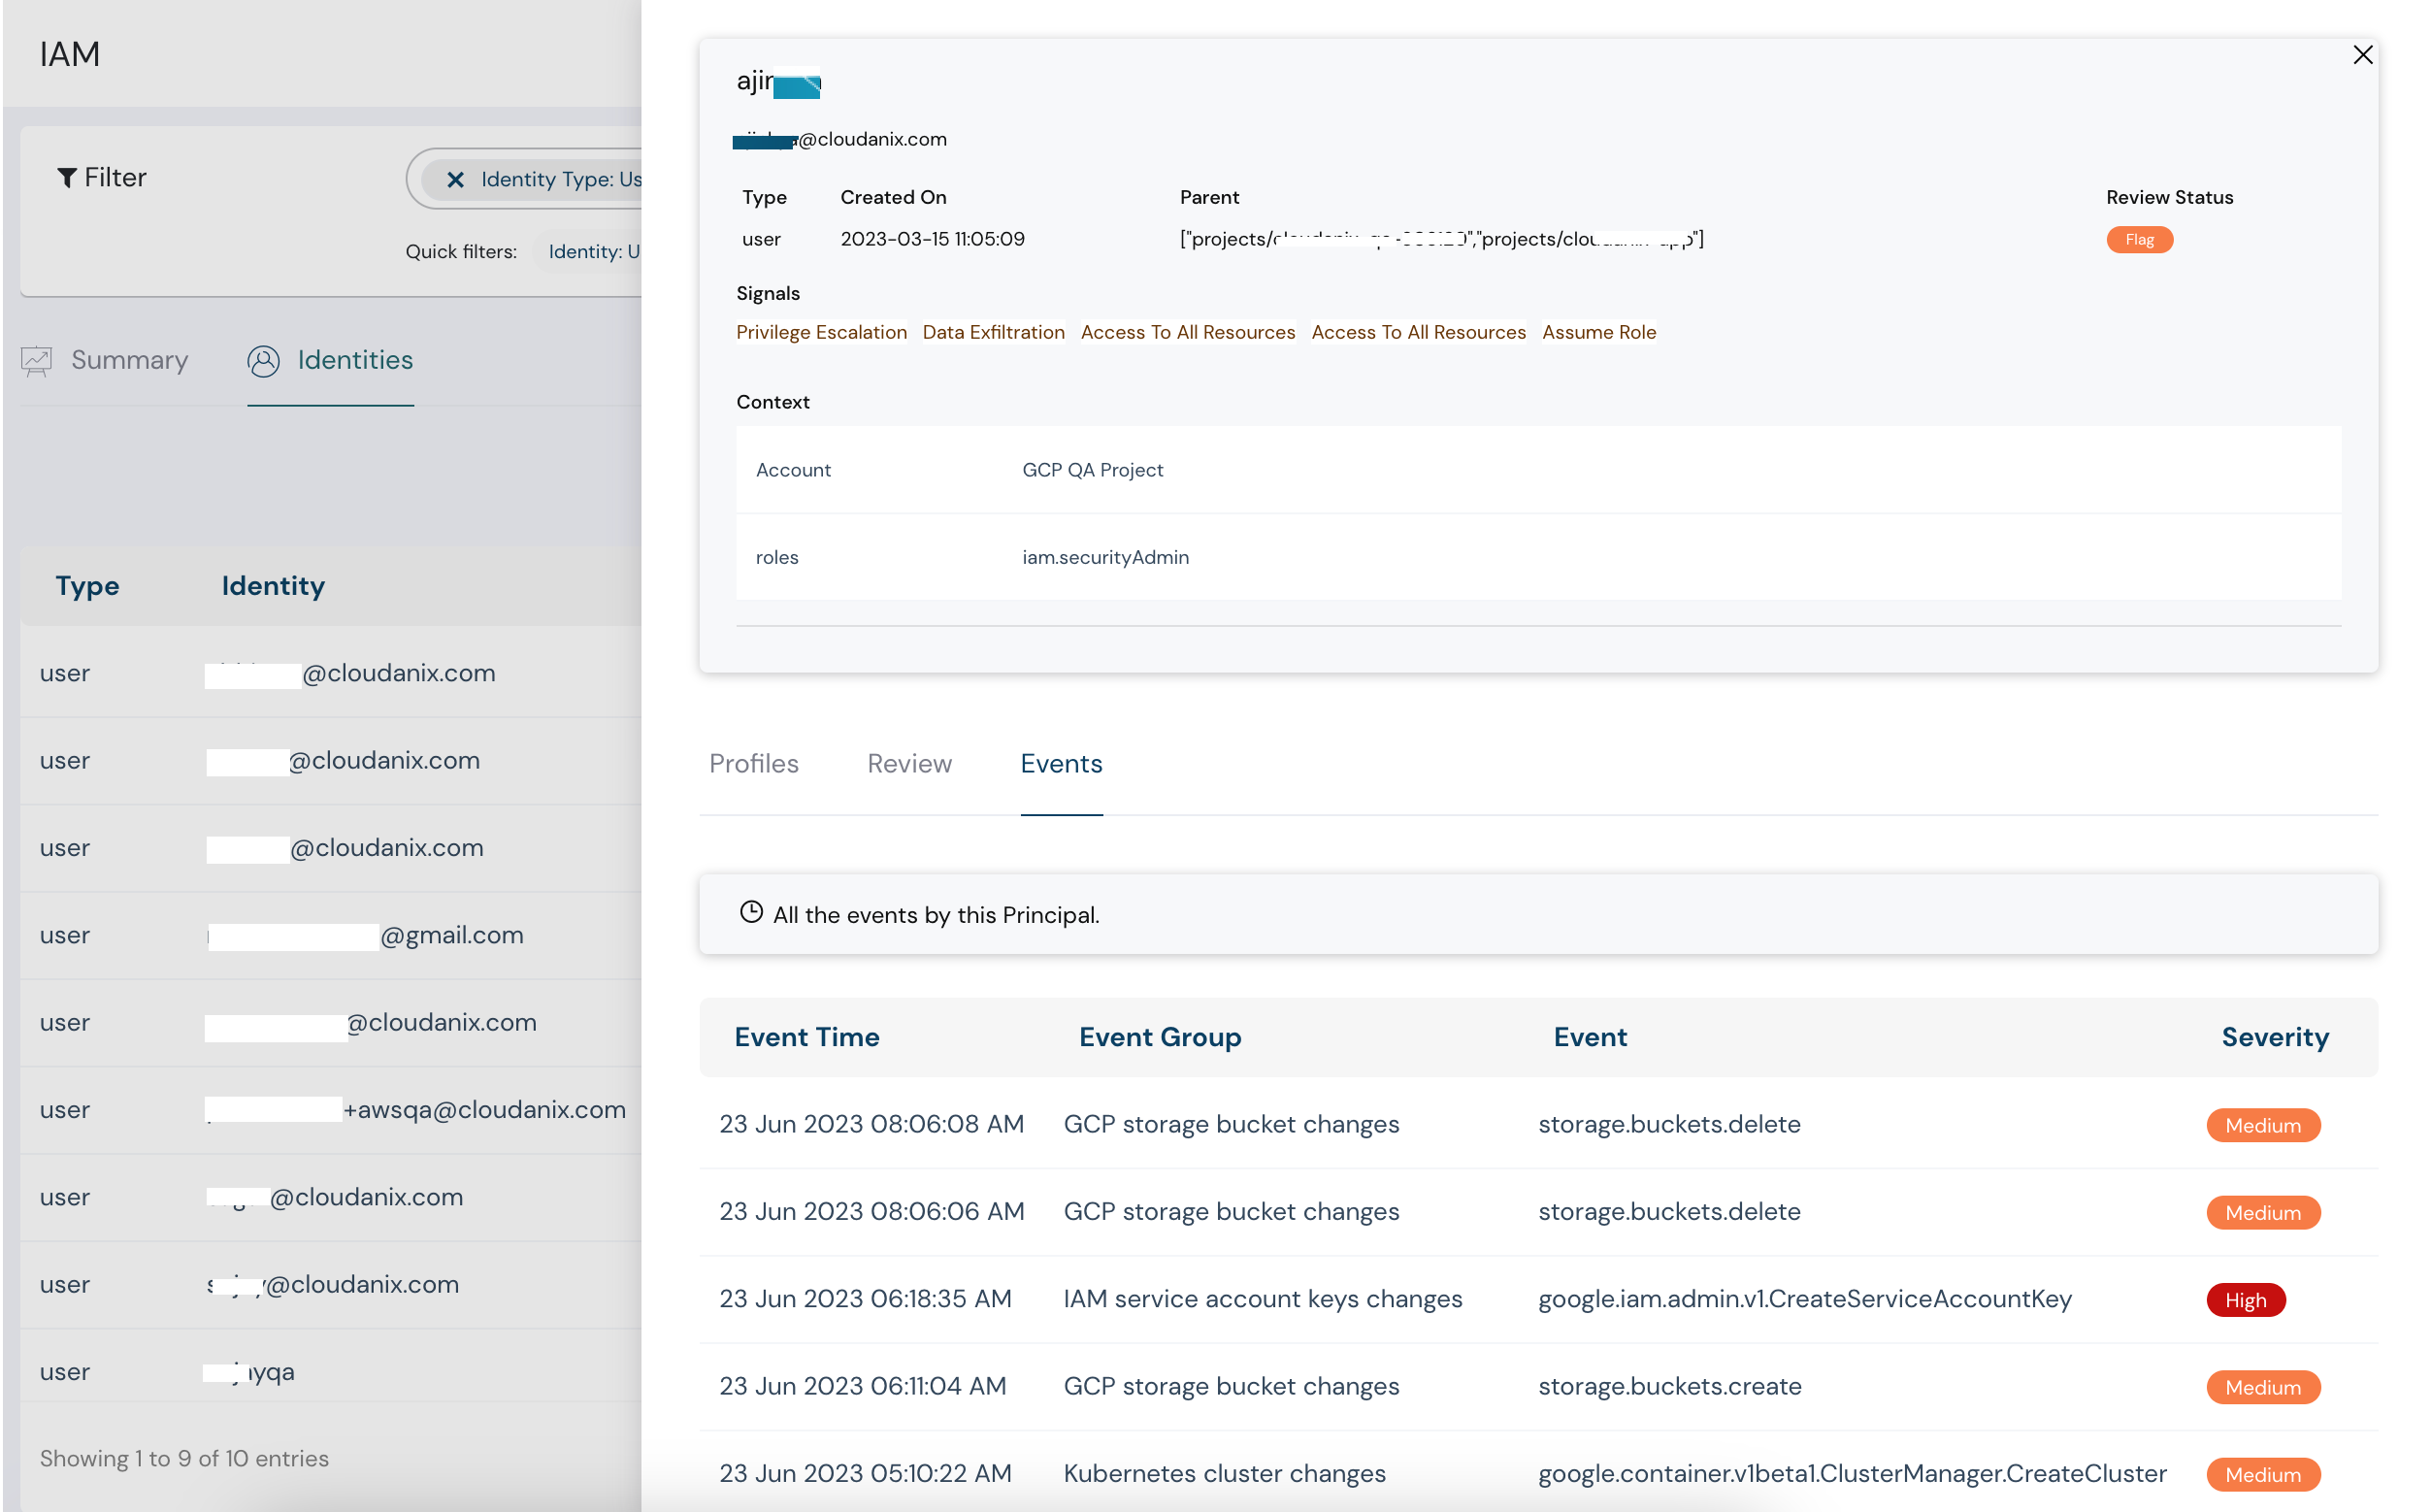
Task: Close the identity detail panel
Action: point(2364,55)
